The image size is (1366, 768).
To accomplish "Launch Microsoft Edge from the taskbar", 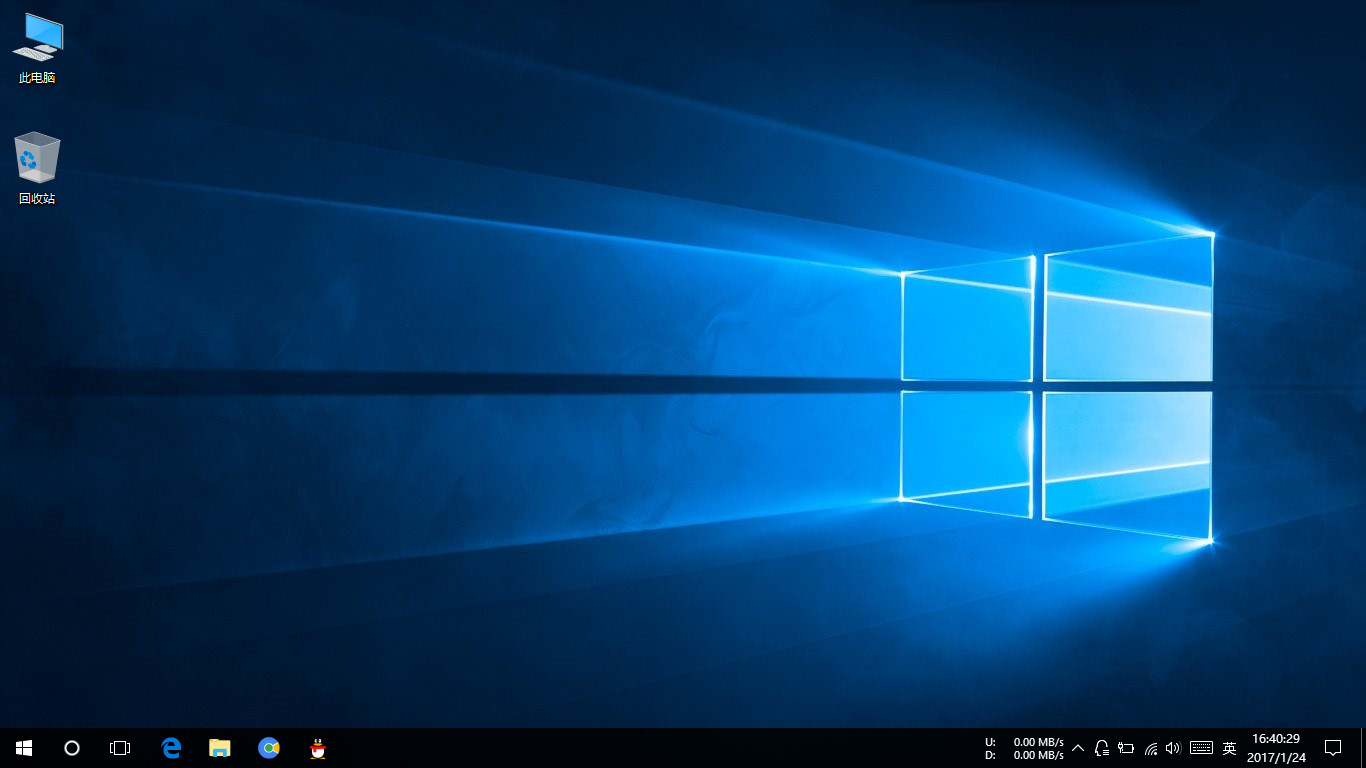I will [x=170, y=747].
